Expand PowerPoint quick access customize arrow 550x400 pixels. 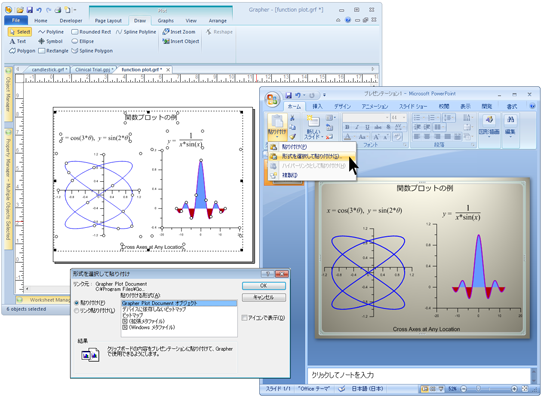tap(324, 95)
